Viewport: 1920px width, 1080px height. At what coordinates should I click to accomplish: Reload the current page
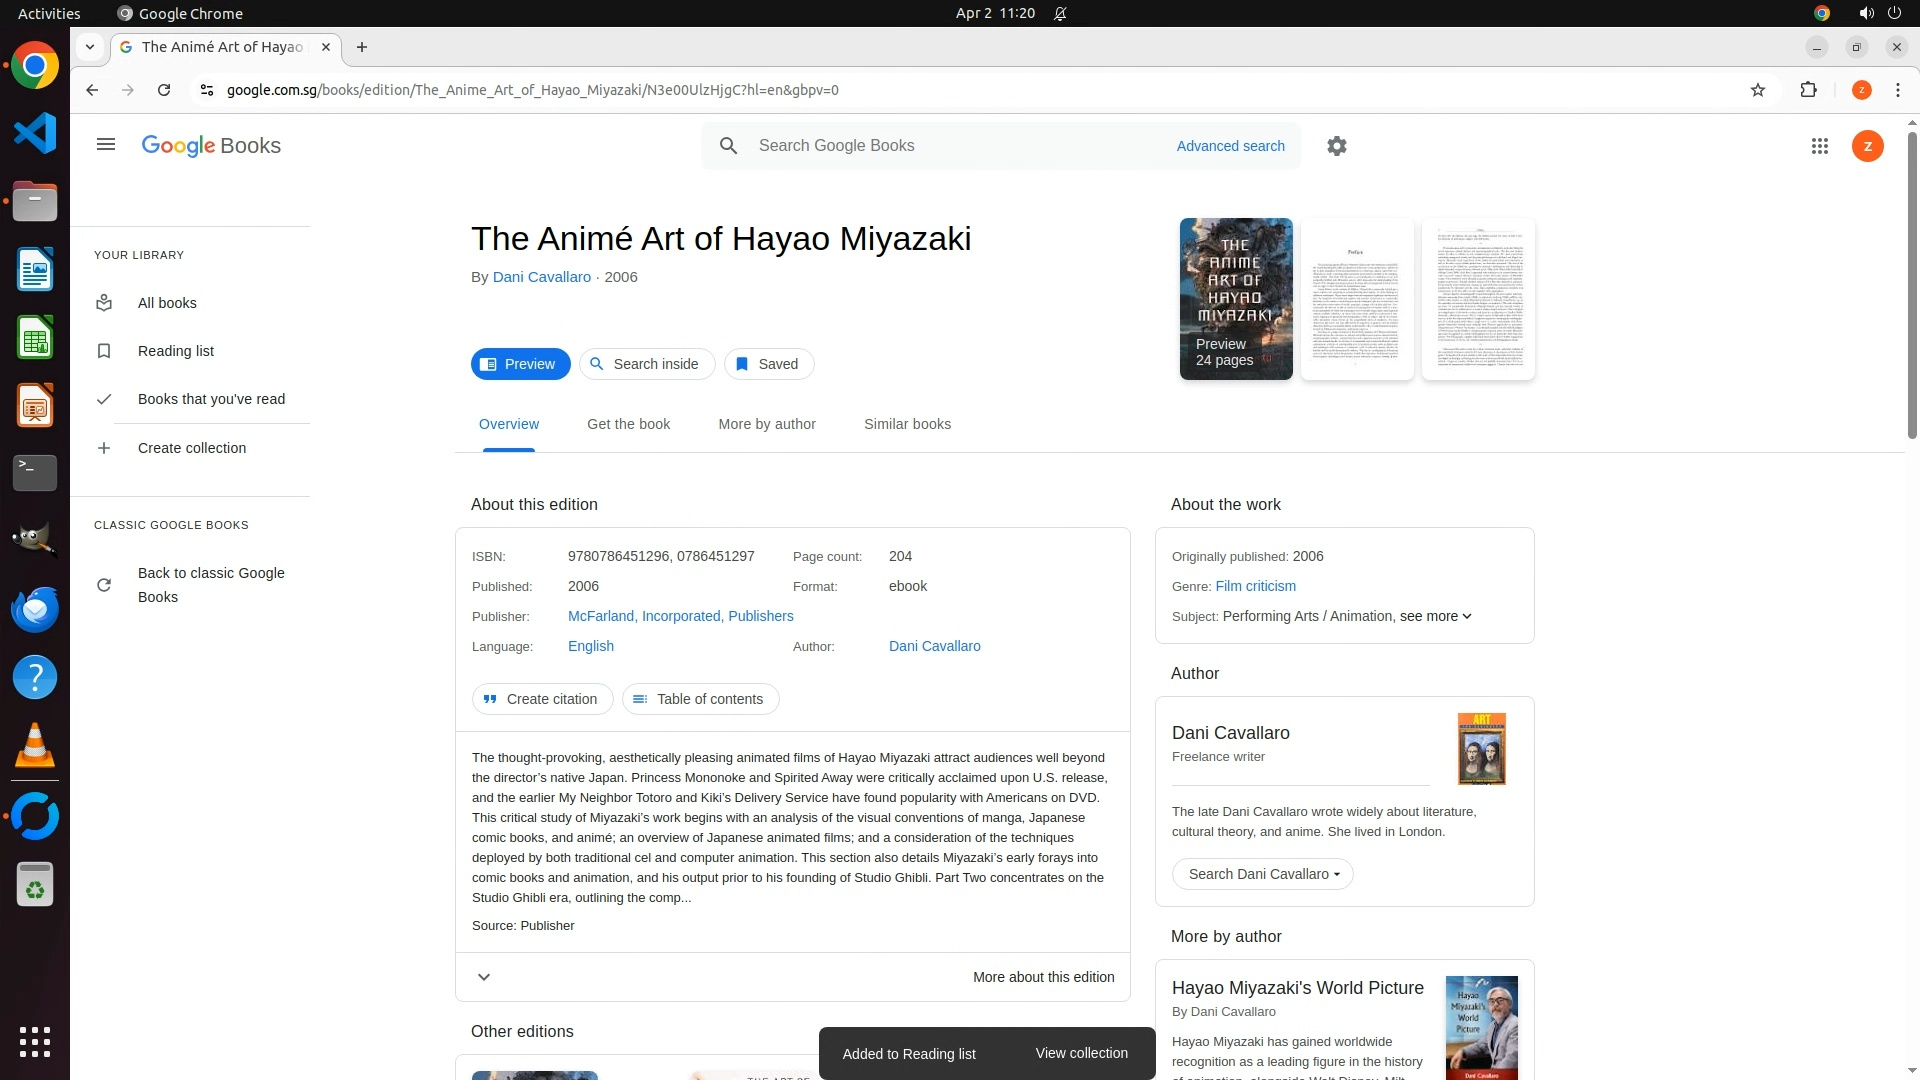(164, 90)
